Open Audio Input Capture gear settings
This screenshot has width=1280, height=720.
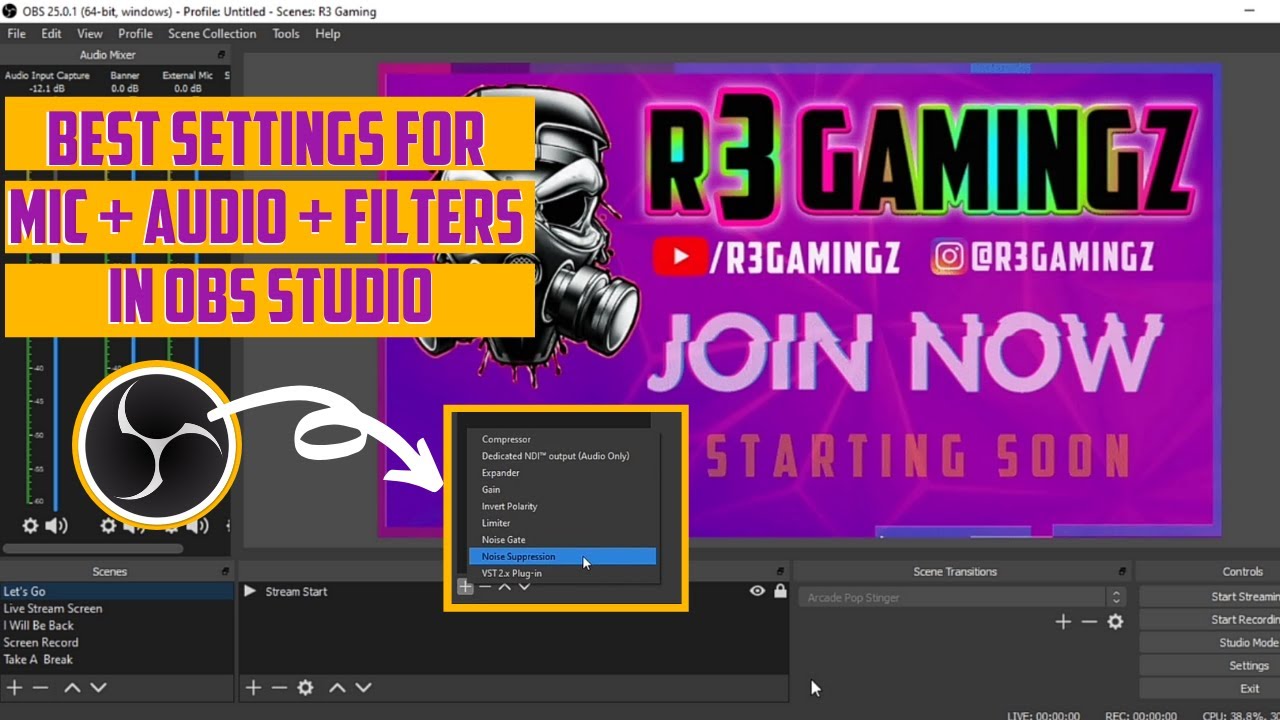(x=31, y=526)
